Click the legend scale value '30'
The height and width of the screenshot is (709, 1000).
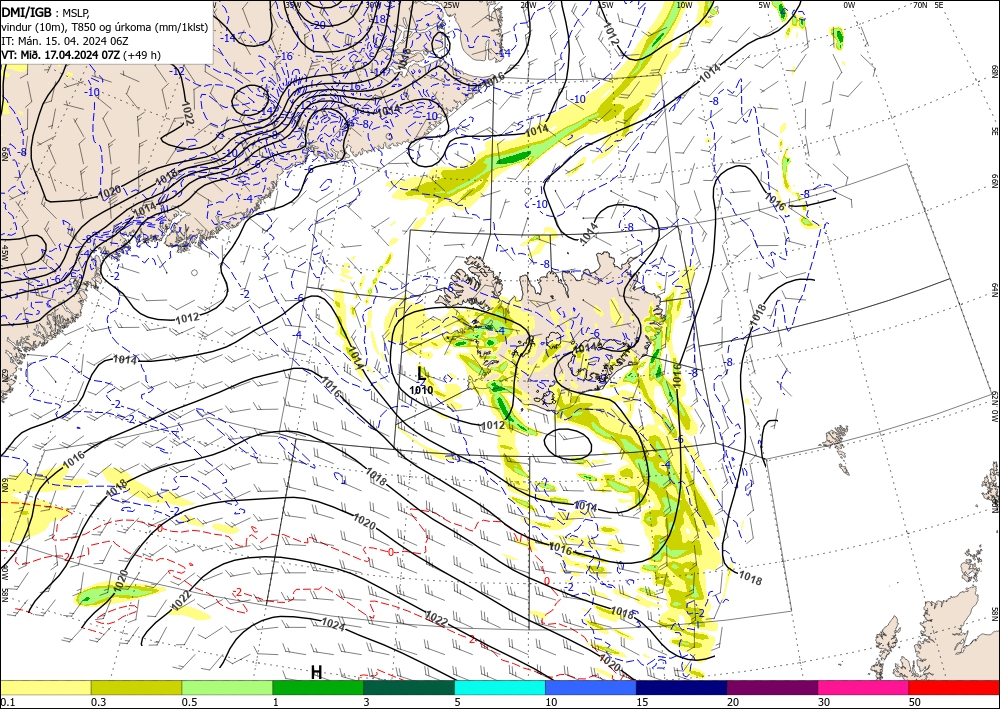(824, 702)
